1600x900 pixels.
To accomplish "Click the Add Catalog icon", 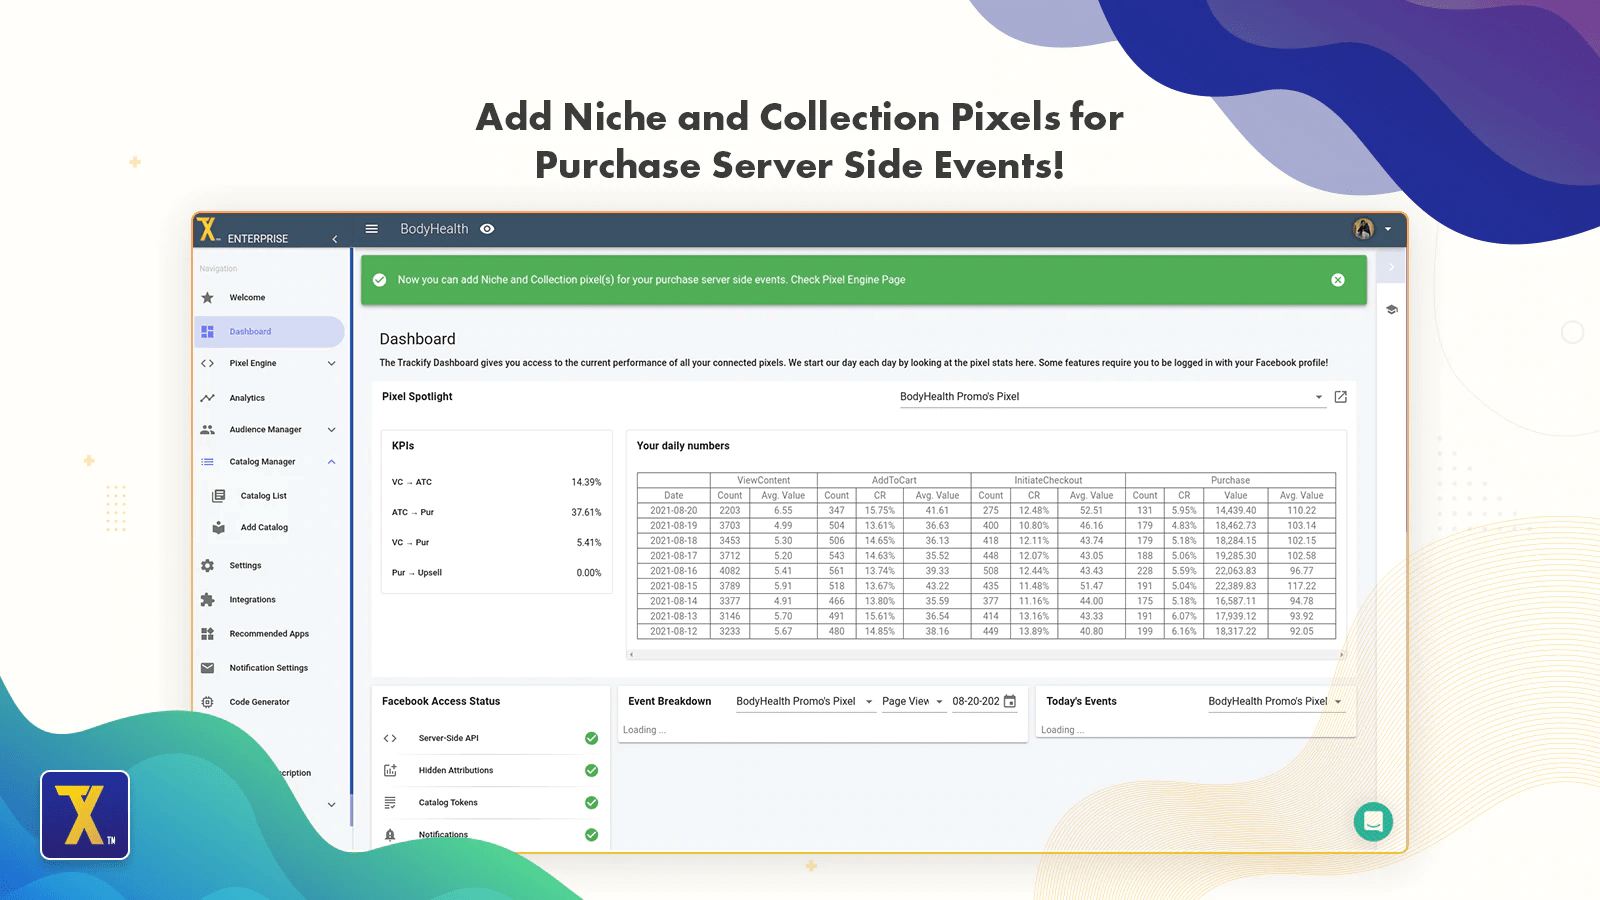I will 218,528.
